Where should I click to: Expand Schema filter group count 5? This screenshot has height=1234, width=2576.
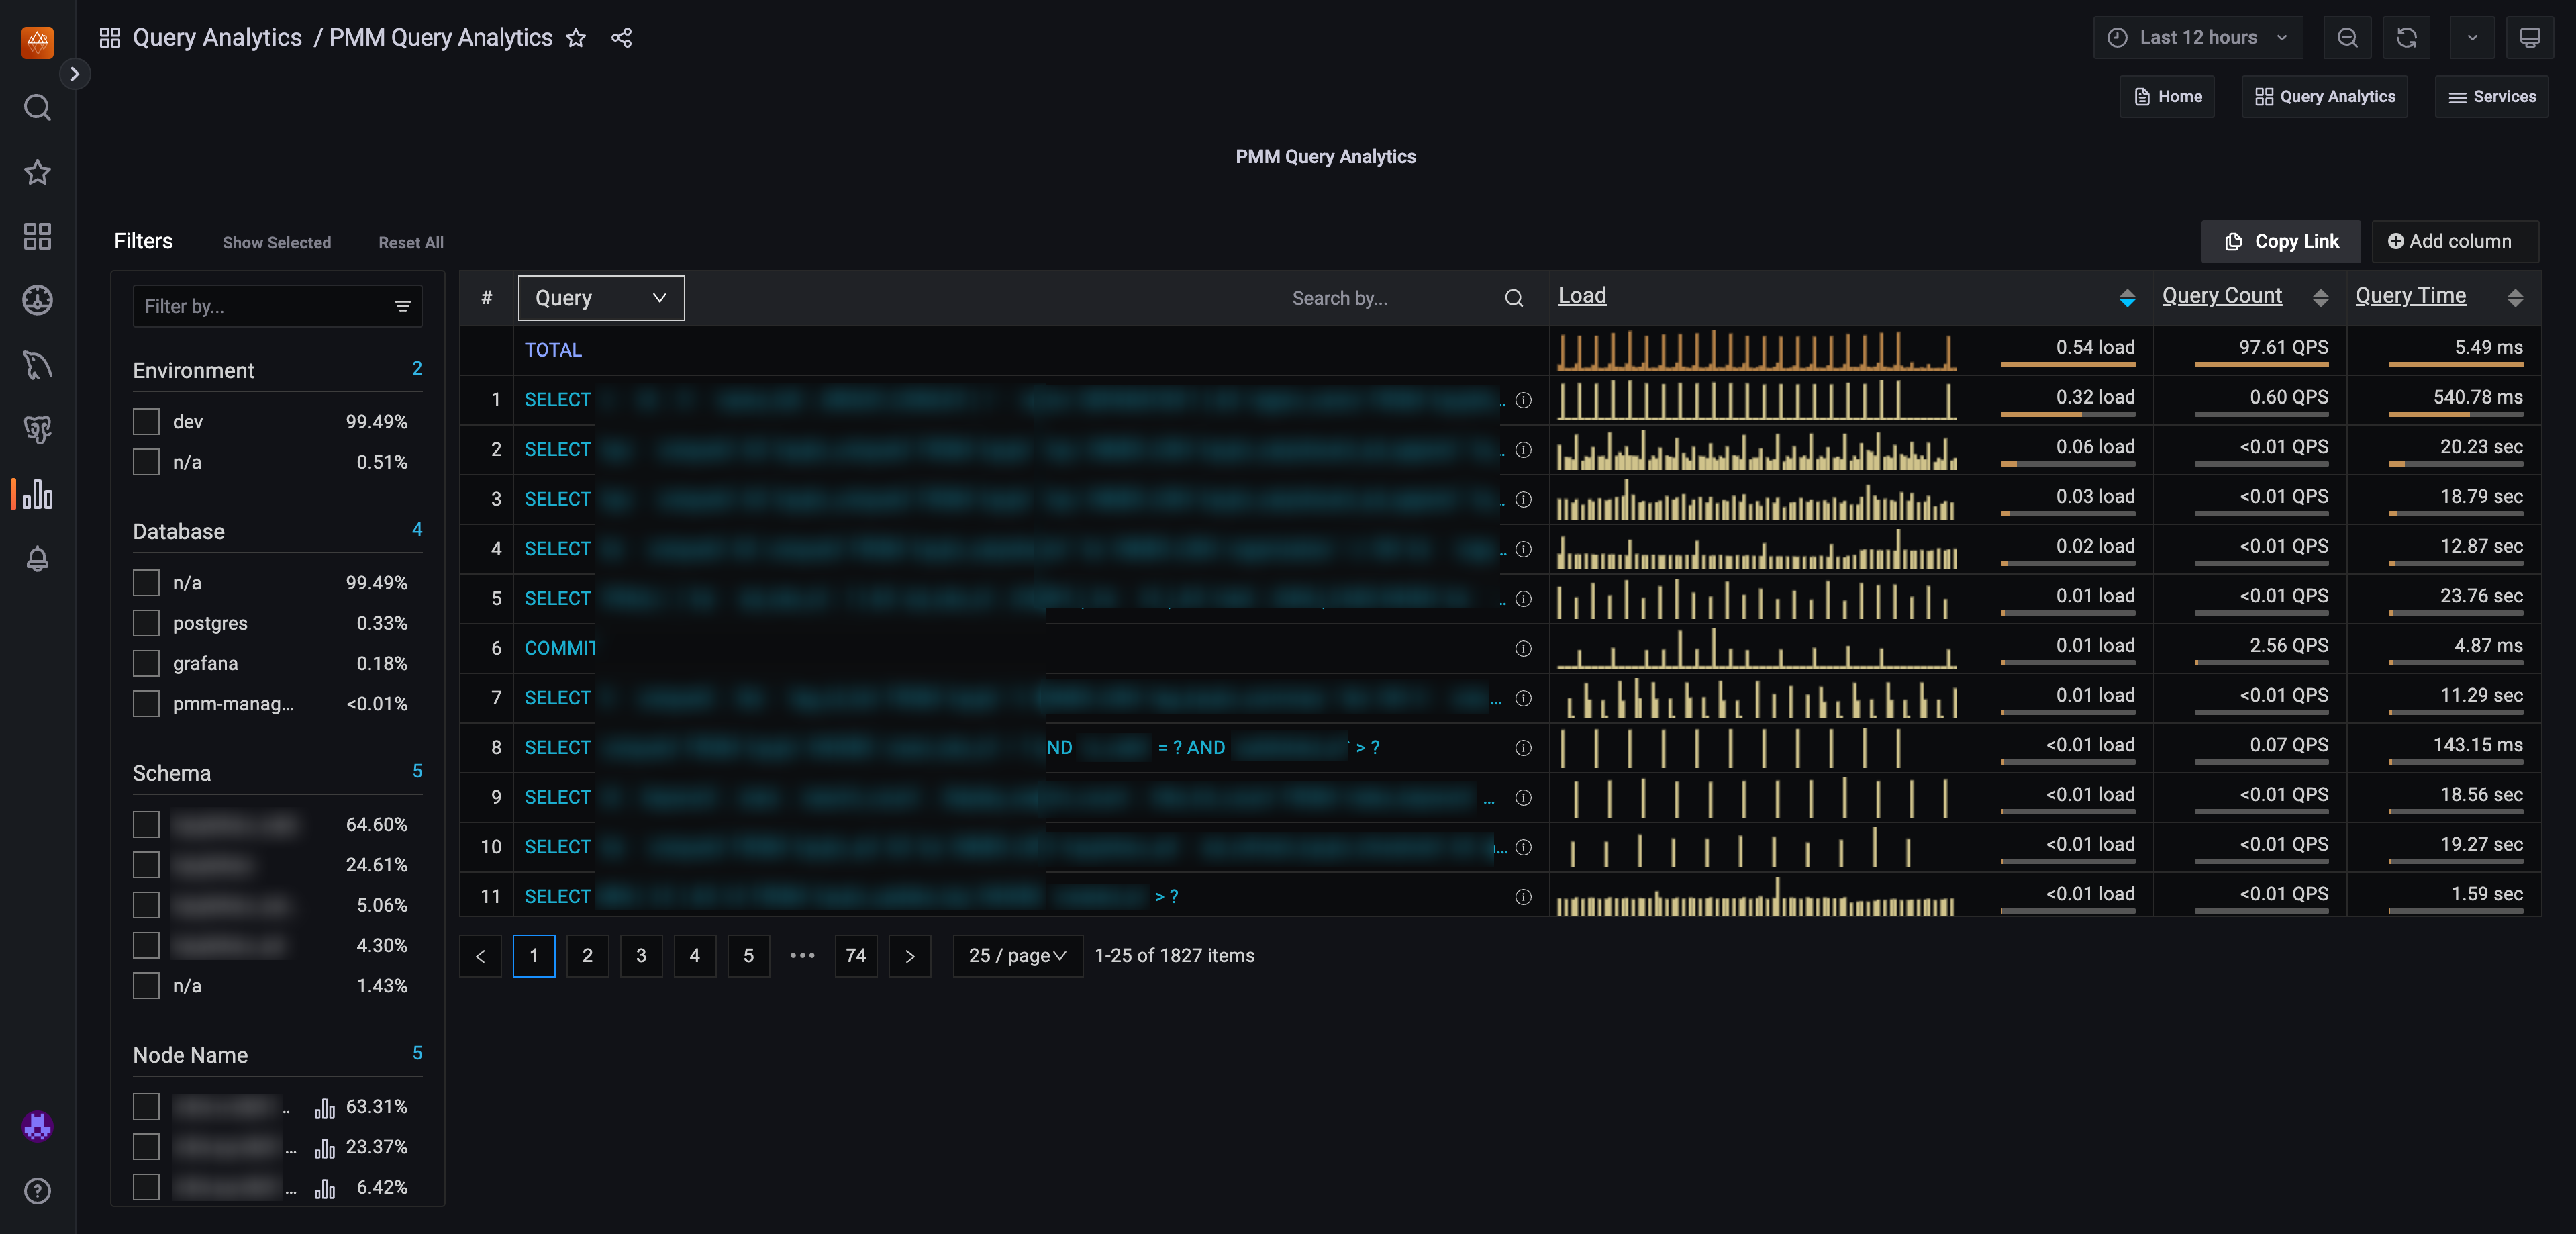[x=417, y=772]
